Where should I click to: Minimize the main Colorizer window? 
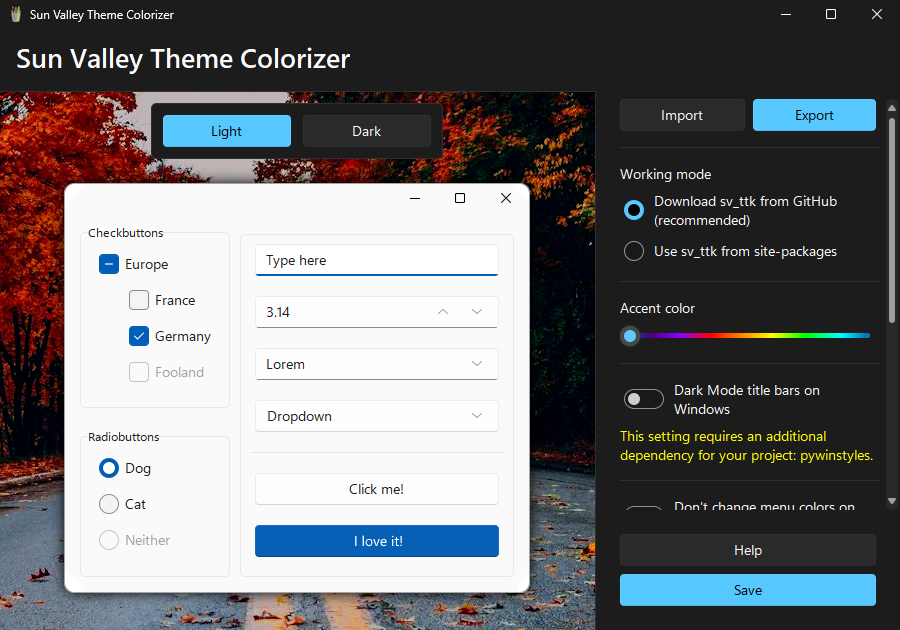785,15
